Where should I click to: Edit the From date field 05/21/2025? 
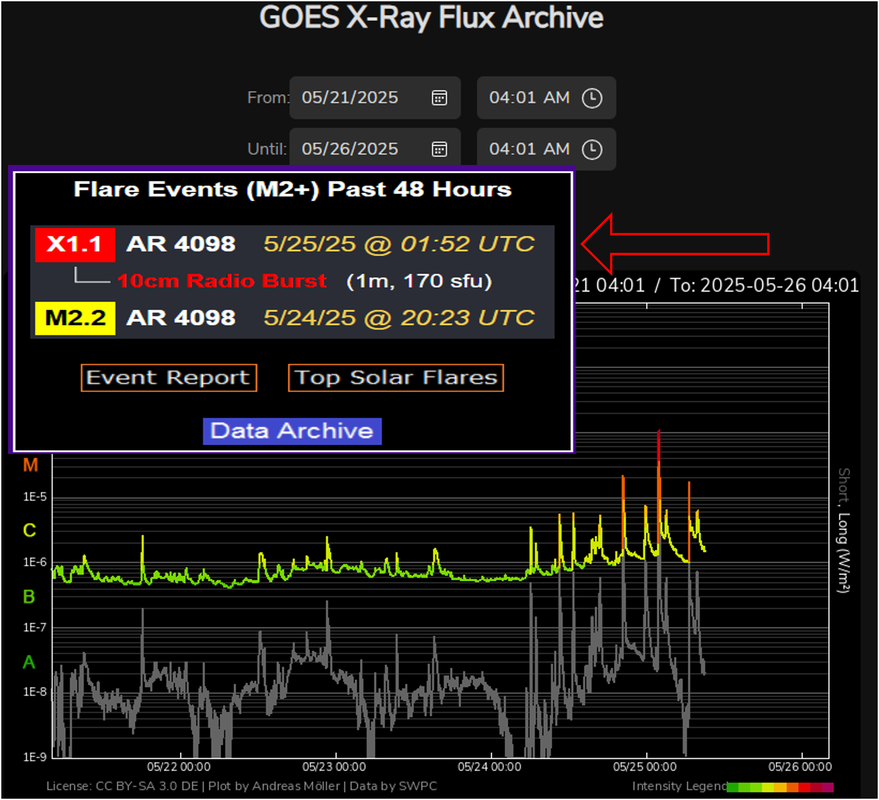click(375, 98)
